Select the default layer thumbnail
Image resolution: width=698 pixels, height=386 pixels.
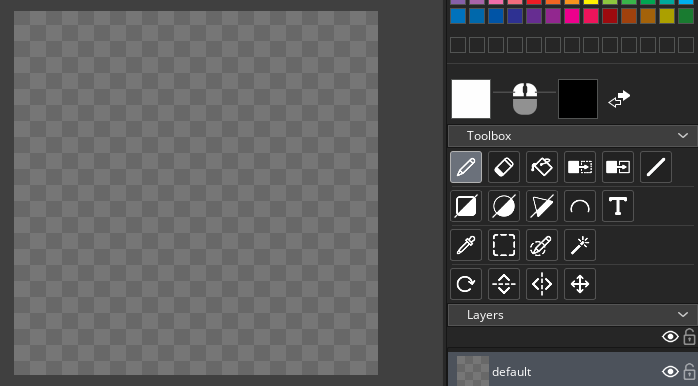[x=473, y=371]
